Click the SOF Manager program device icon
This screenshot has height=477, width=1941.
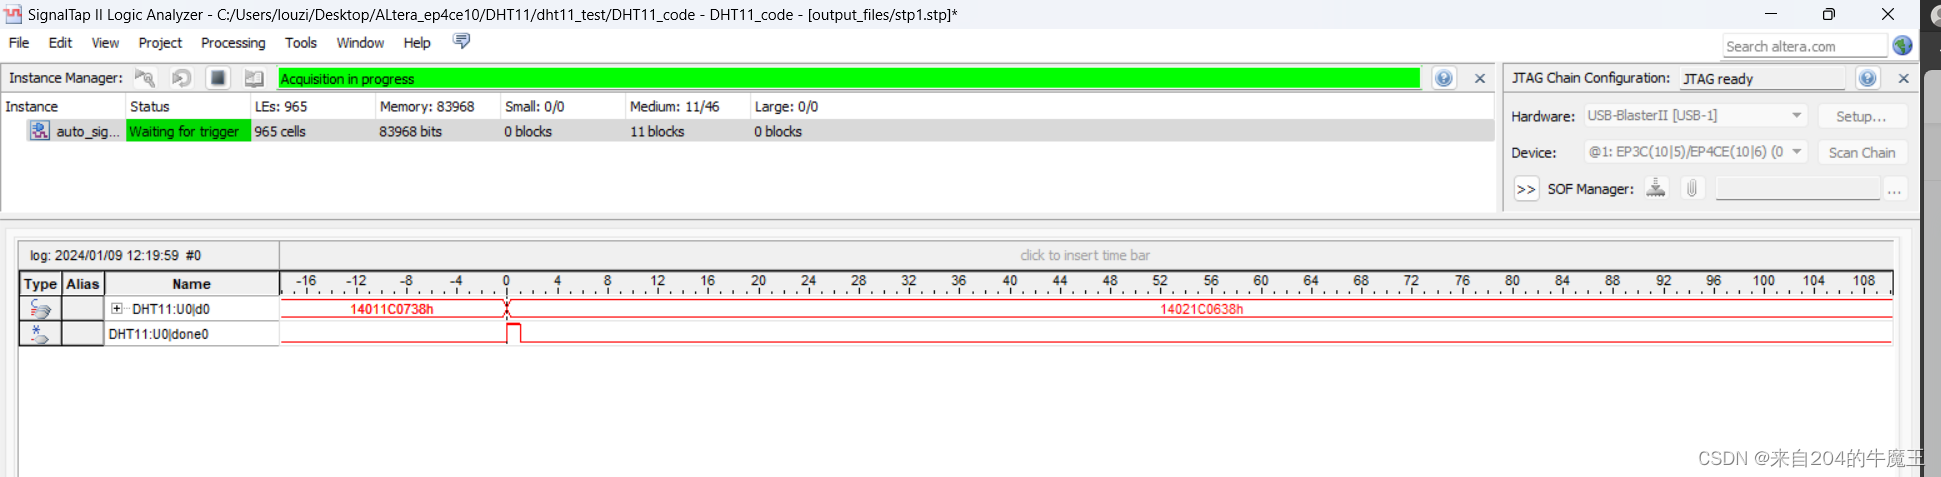(x=1656, y=188)
